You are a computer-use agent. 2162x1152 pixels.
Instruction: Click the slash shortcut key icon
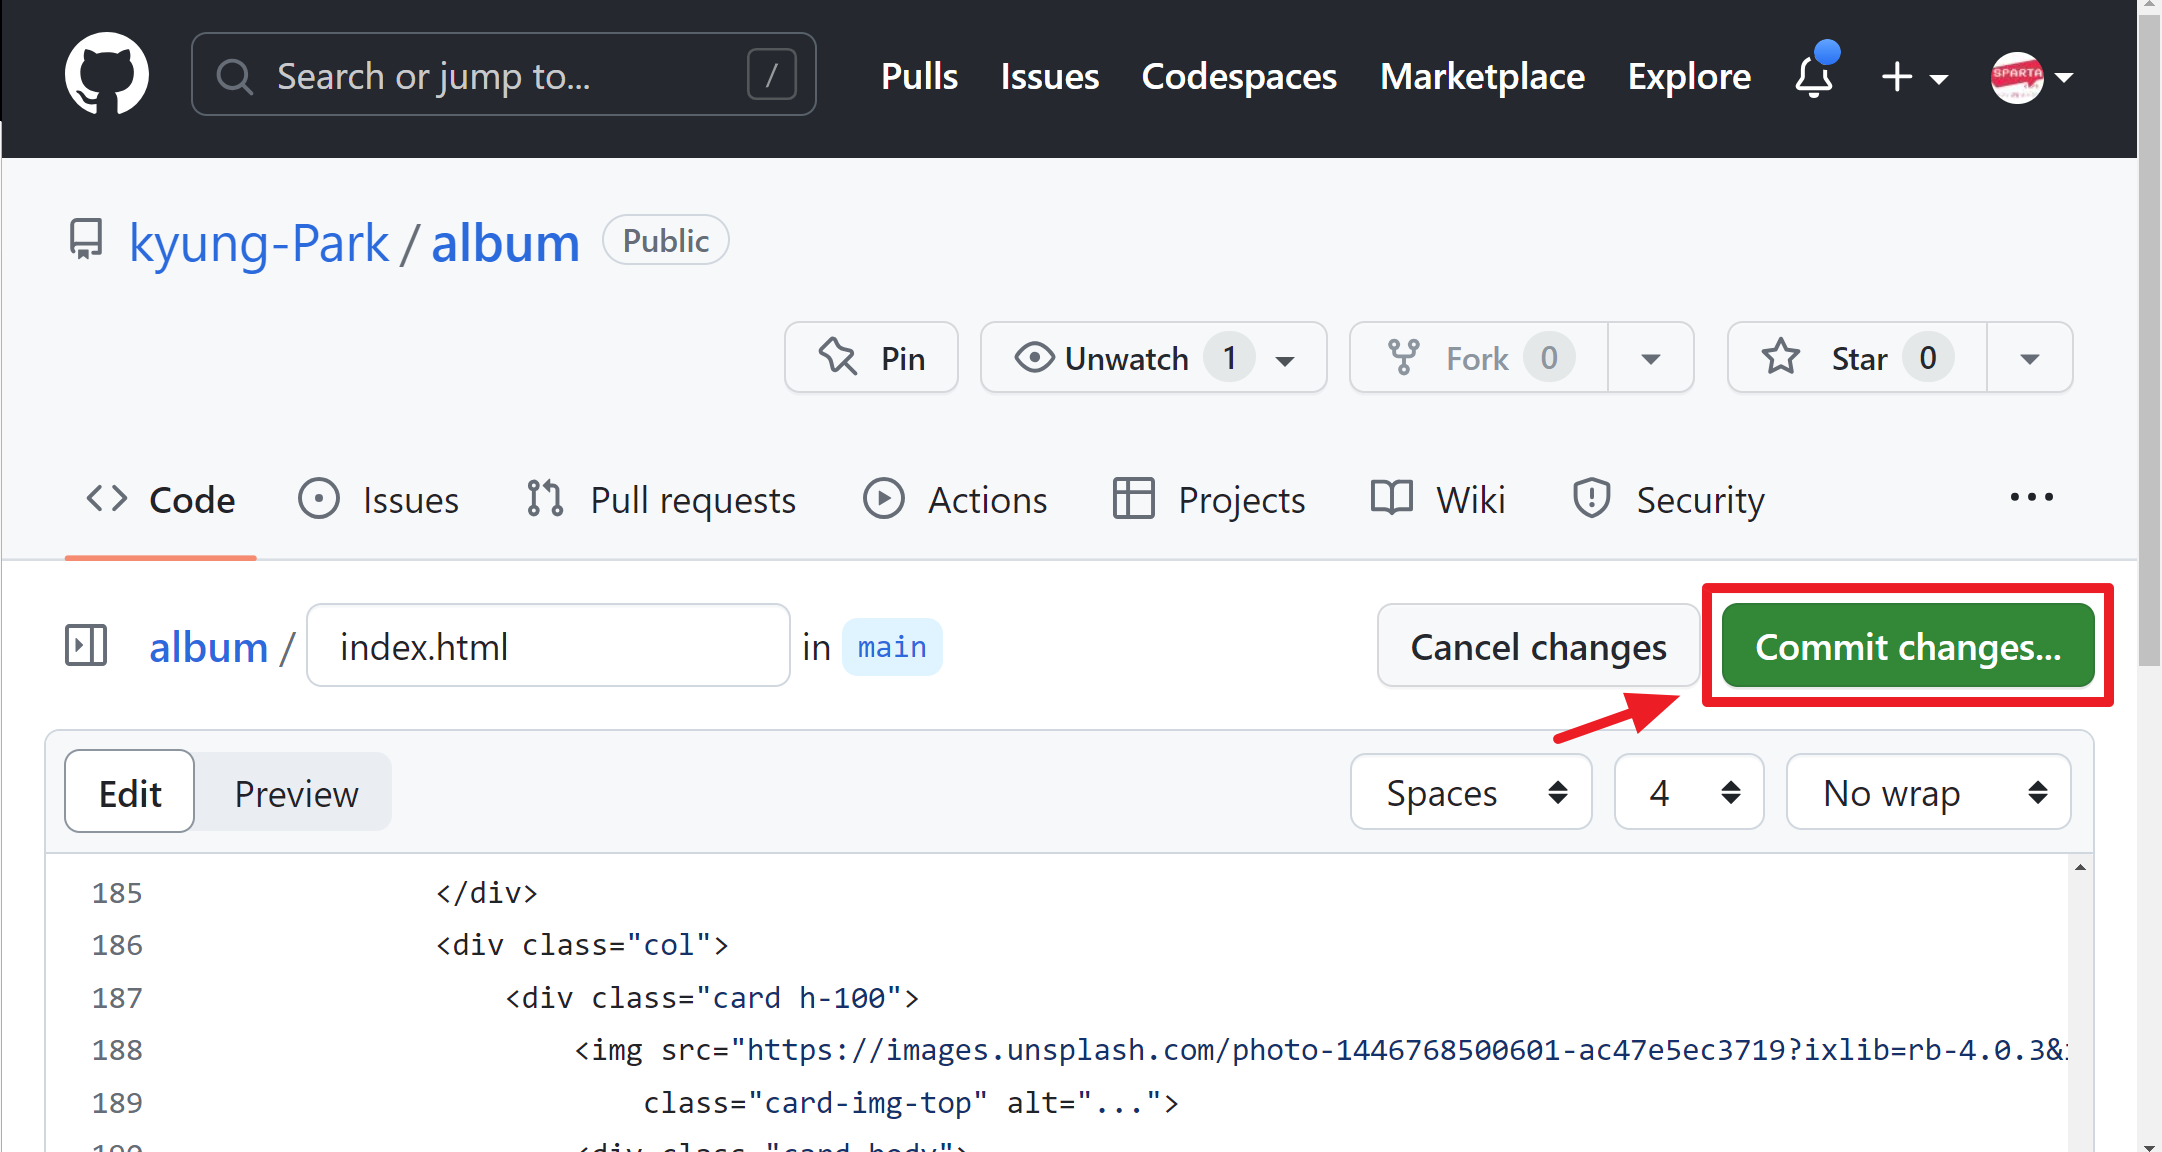click(771, 75)
